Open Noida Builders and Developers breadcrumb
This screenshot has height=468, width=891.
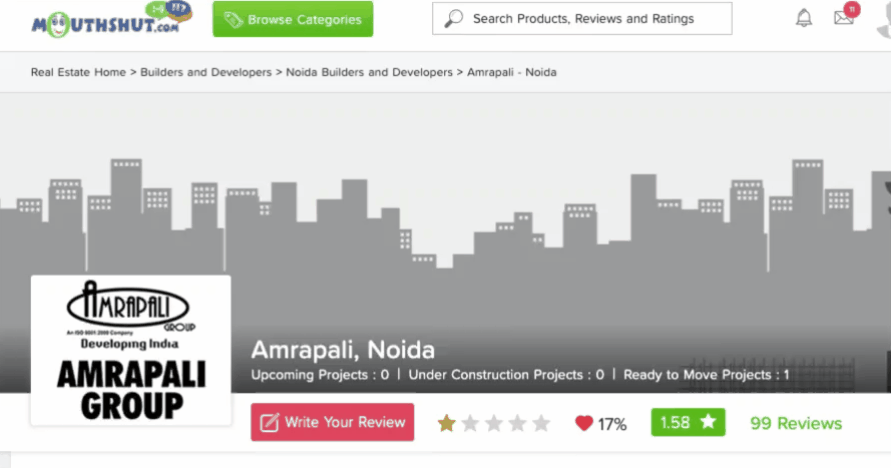369,72
